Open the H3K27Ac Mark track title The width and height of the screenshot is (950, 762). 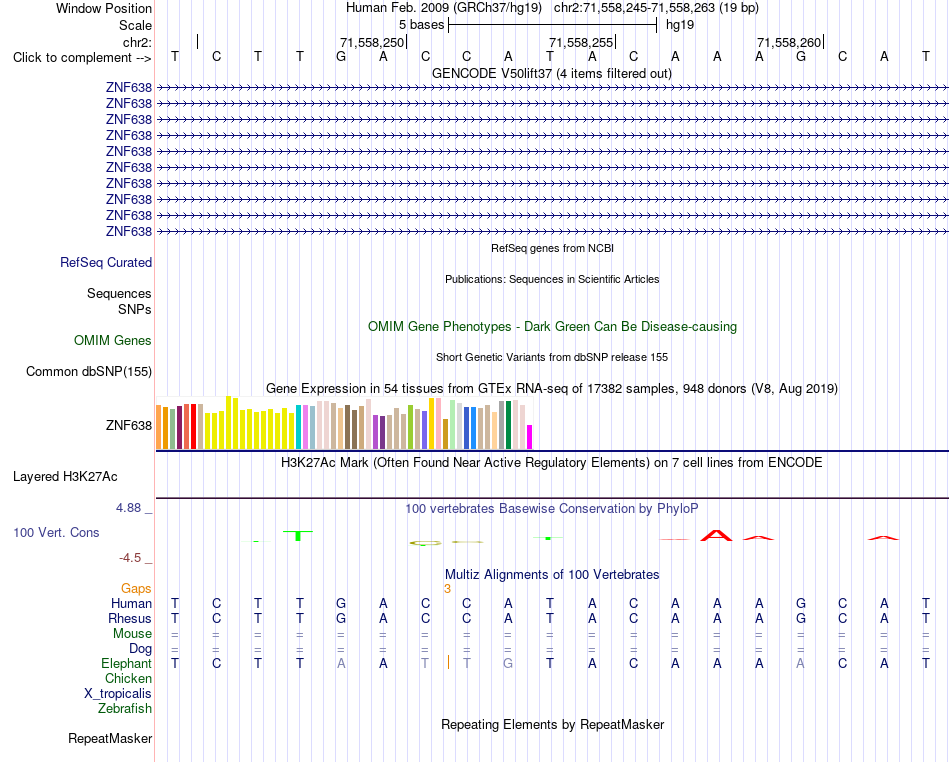point(551,463)
